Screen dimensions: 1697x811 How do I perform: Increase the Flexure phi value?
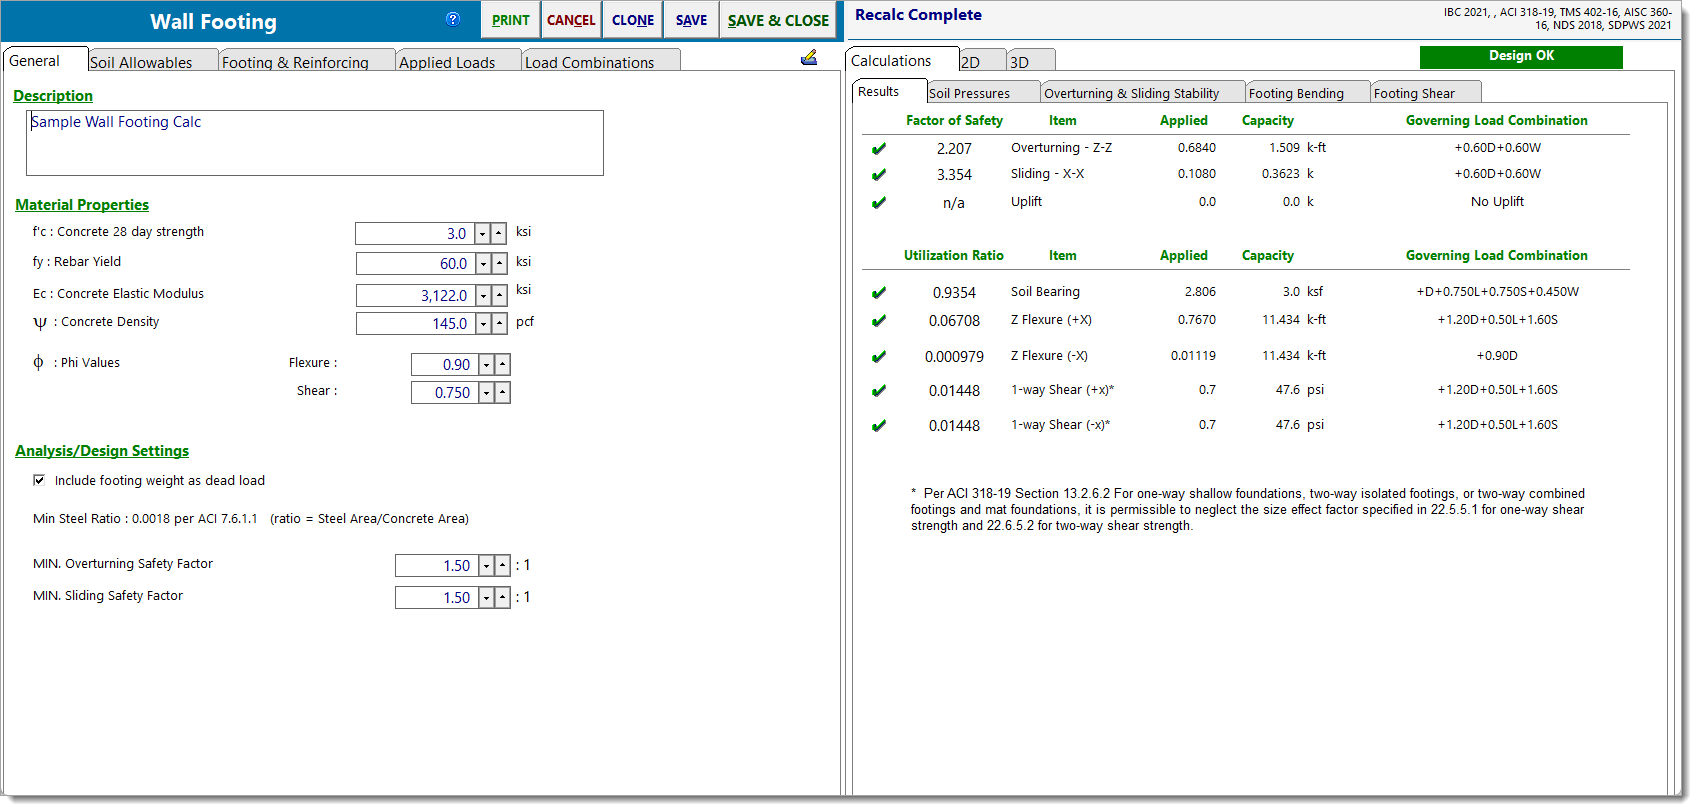tap(502, 365)
